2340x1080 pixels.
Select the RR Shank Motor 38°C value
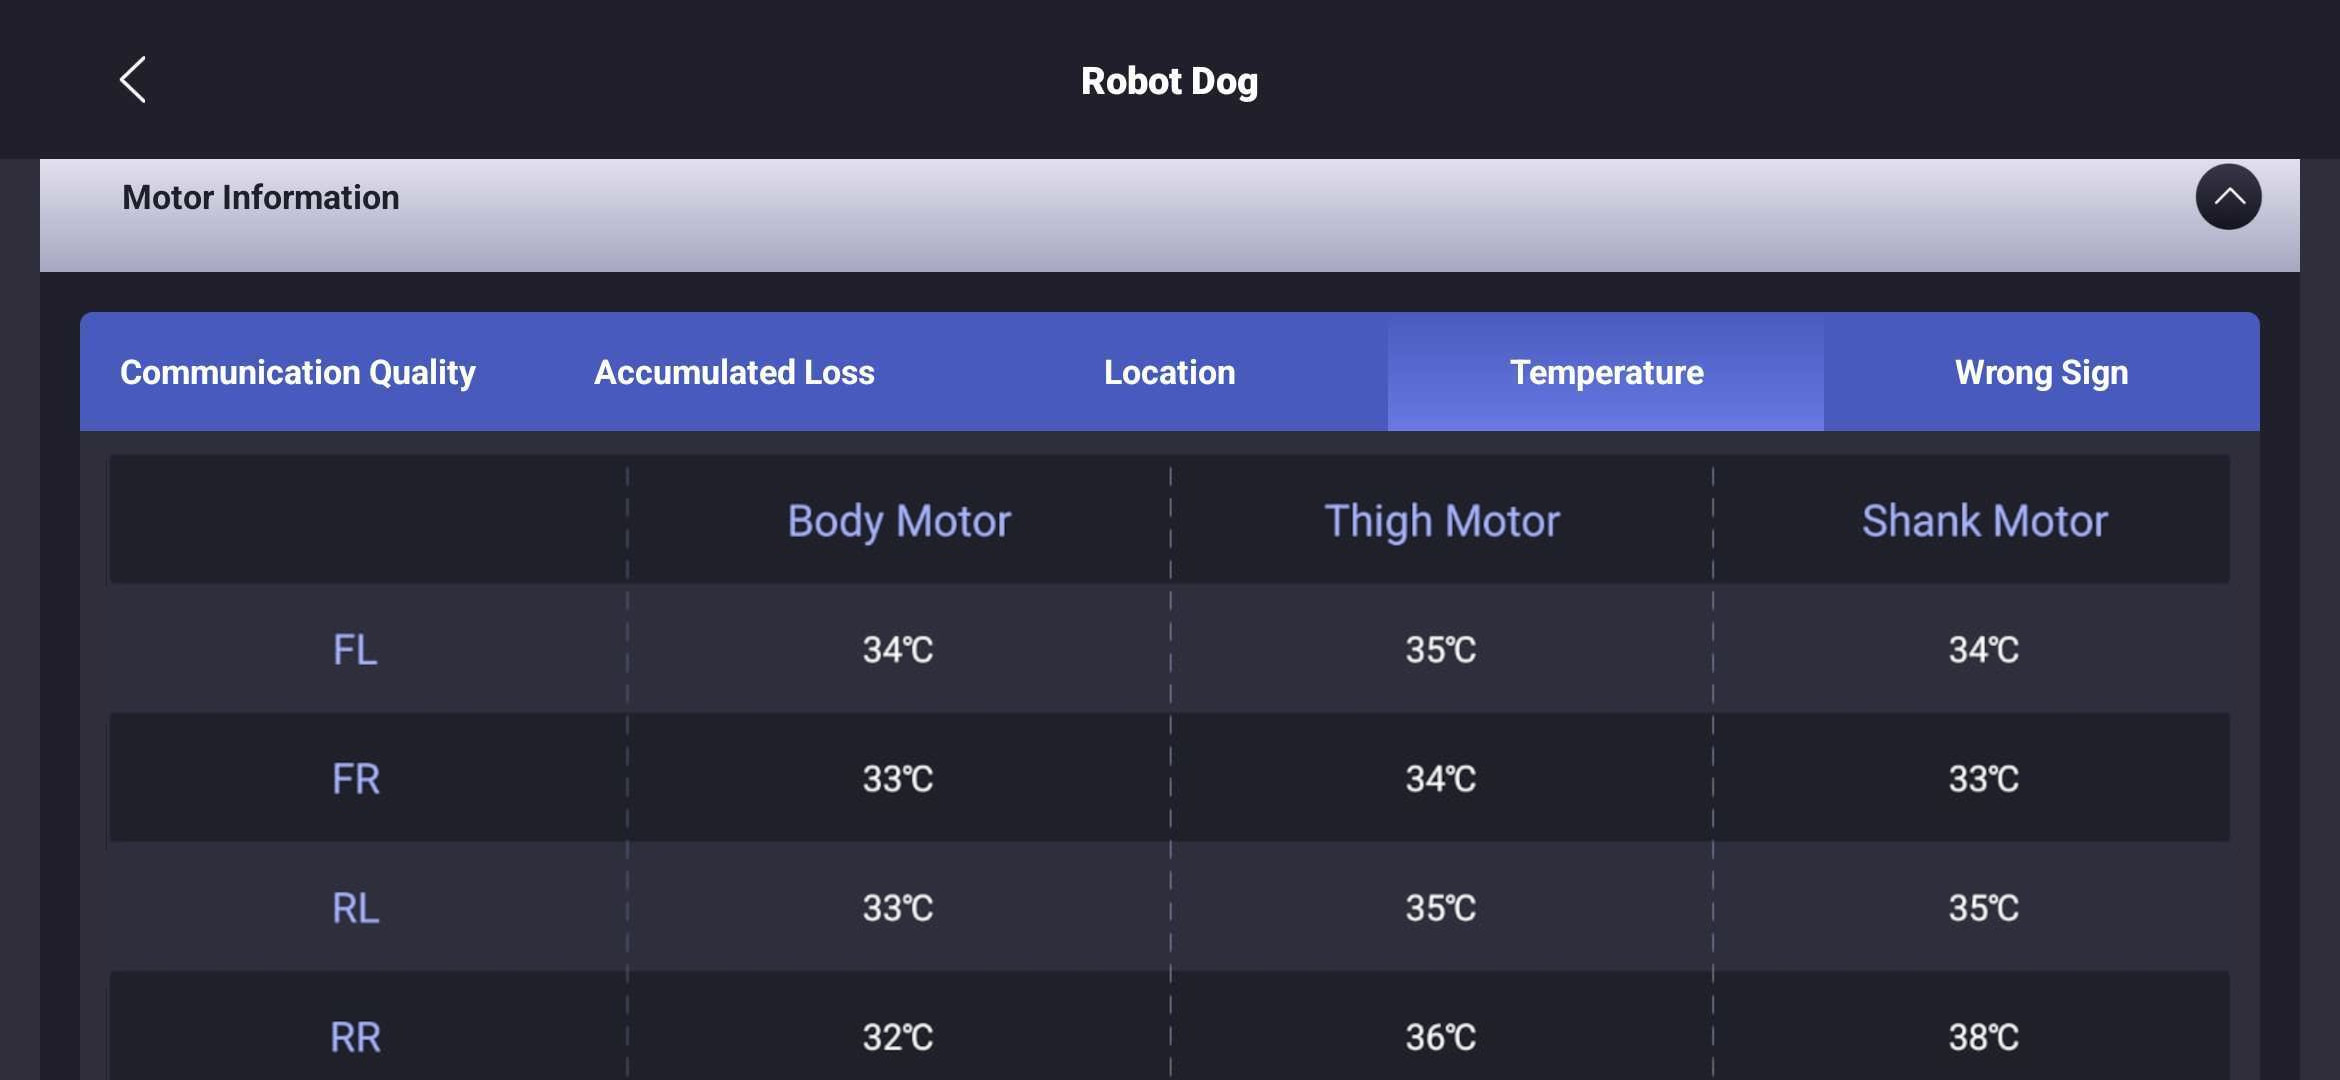pyautogui.click(x=1984, y=1037)
